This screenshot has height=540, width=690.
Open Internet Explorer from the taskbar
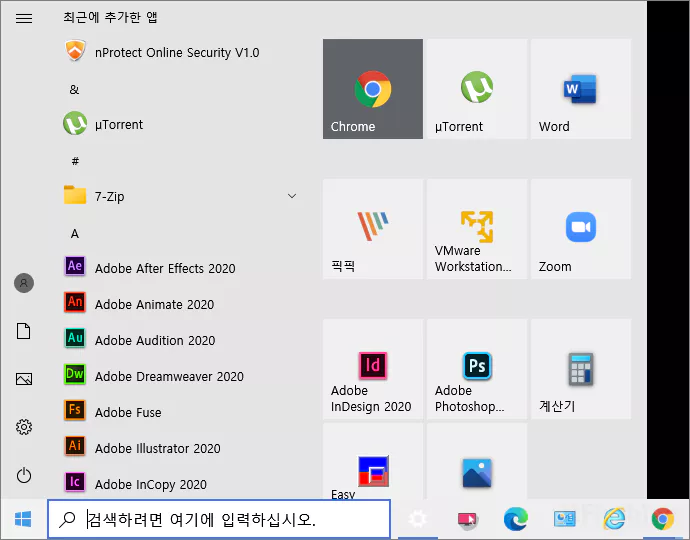[x=614, y=519]
